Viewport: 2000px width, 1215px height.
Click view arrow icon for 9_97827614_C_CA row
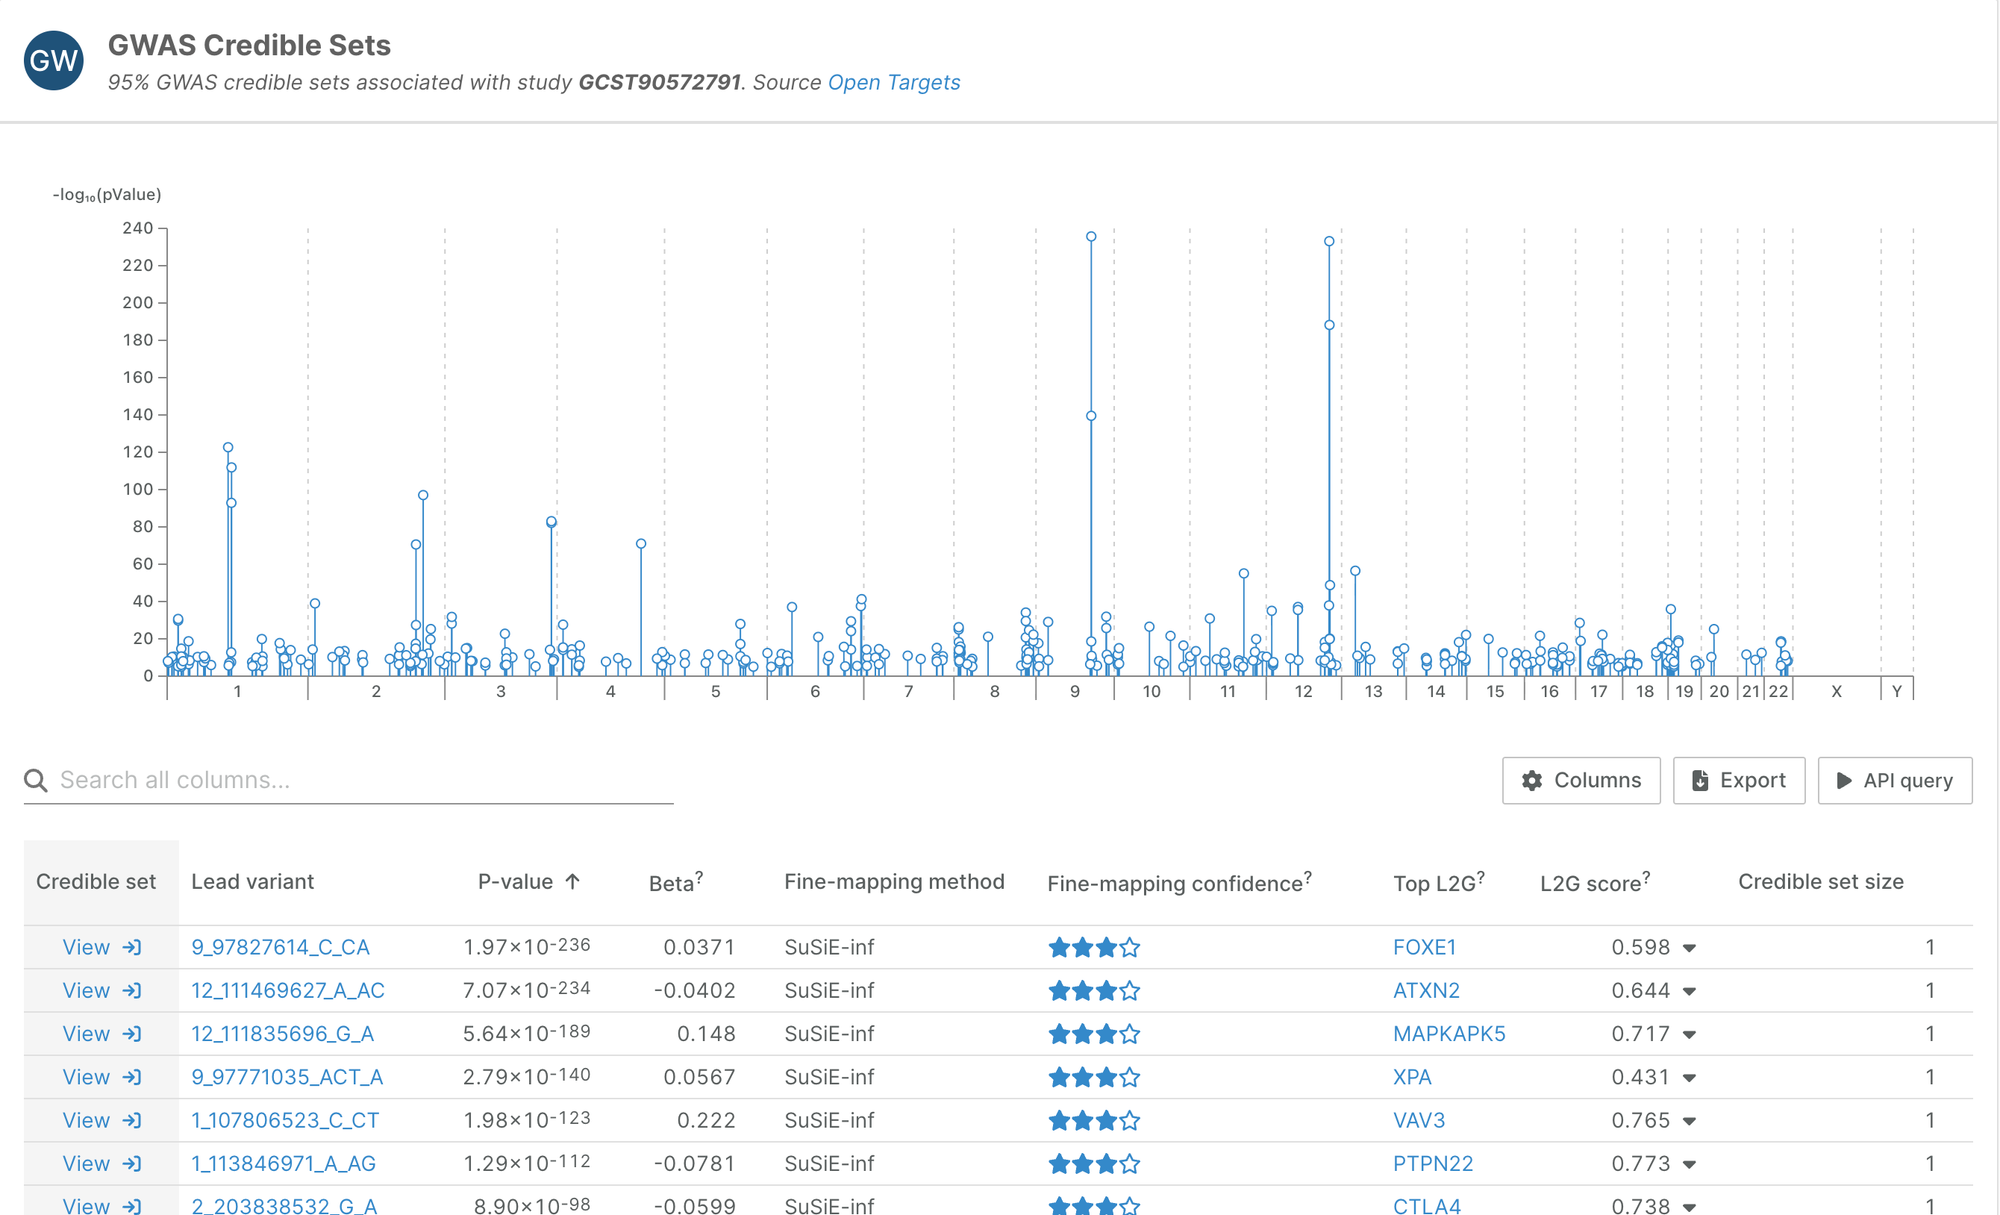coord(132,947)
